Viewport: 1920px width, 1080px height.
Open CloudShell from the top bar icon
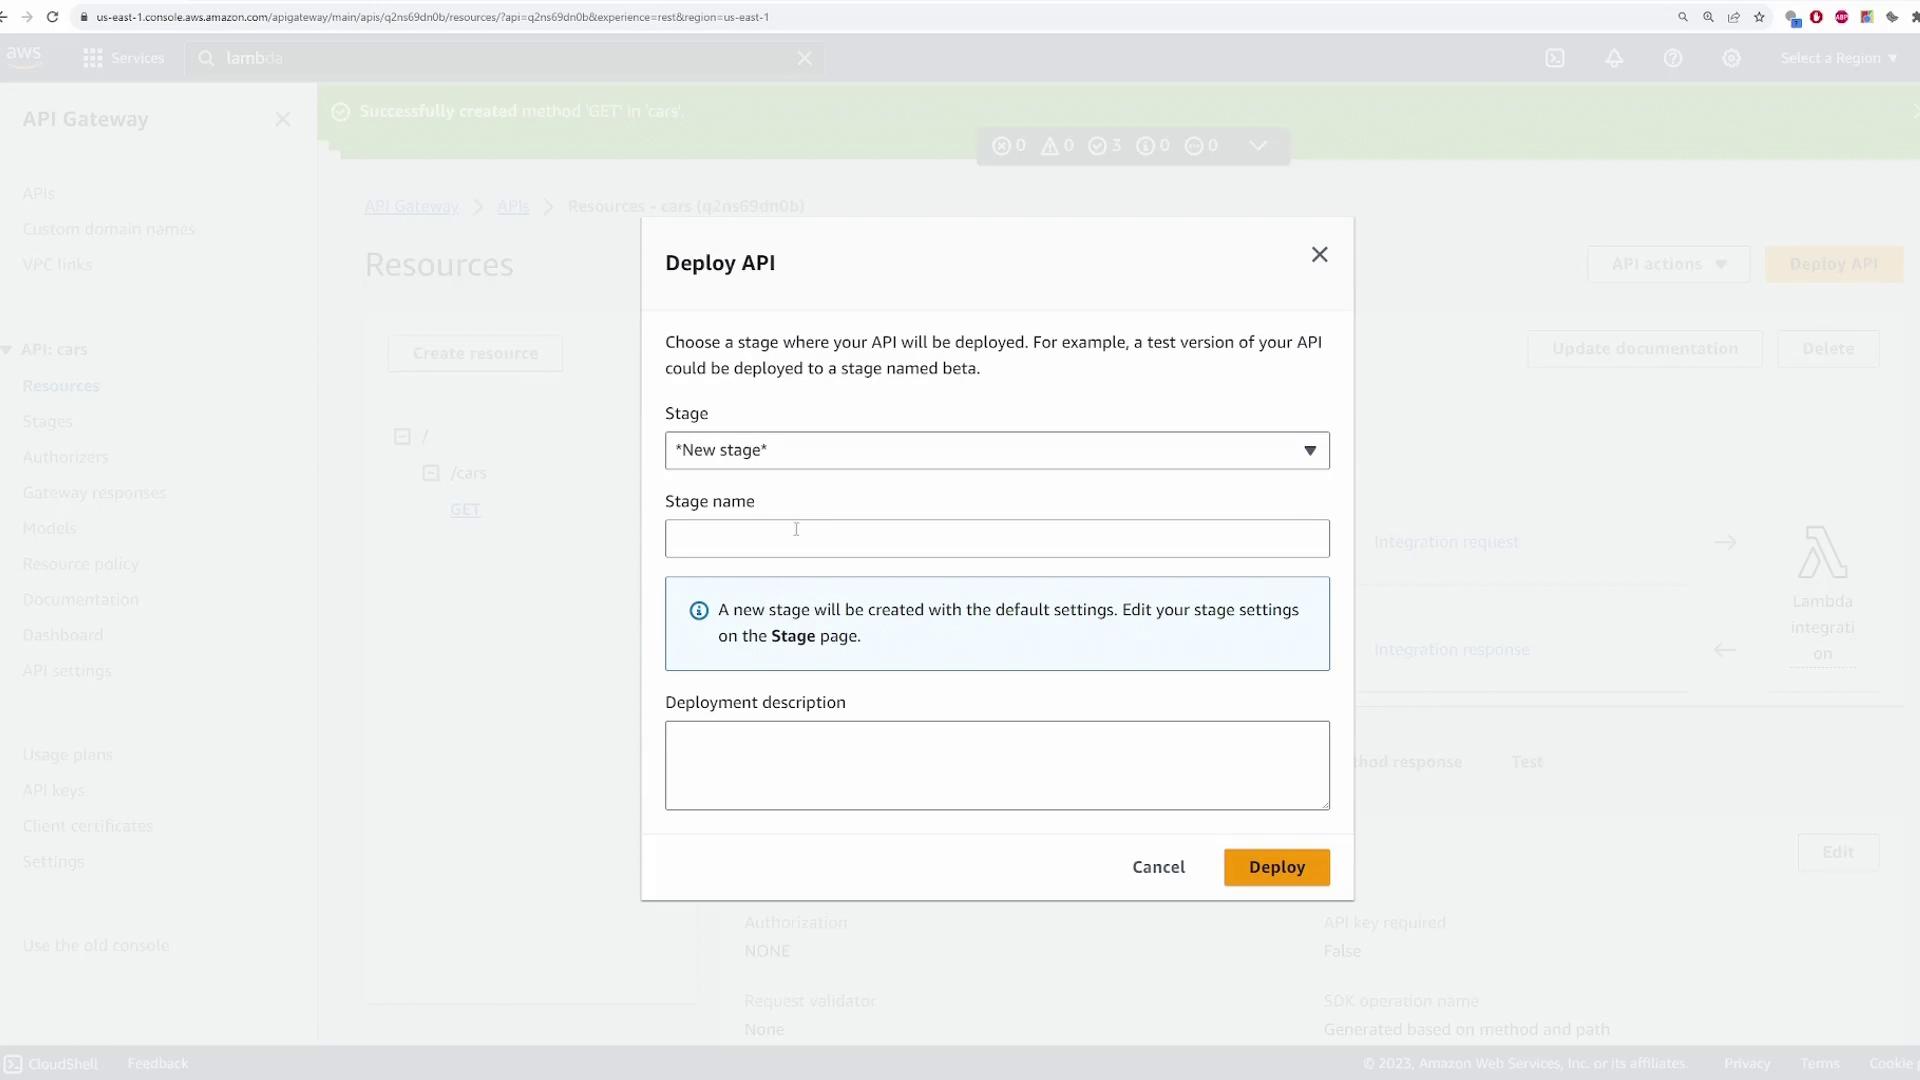coord(1555,58)
